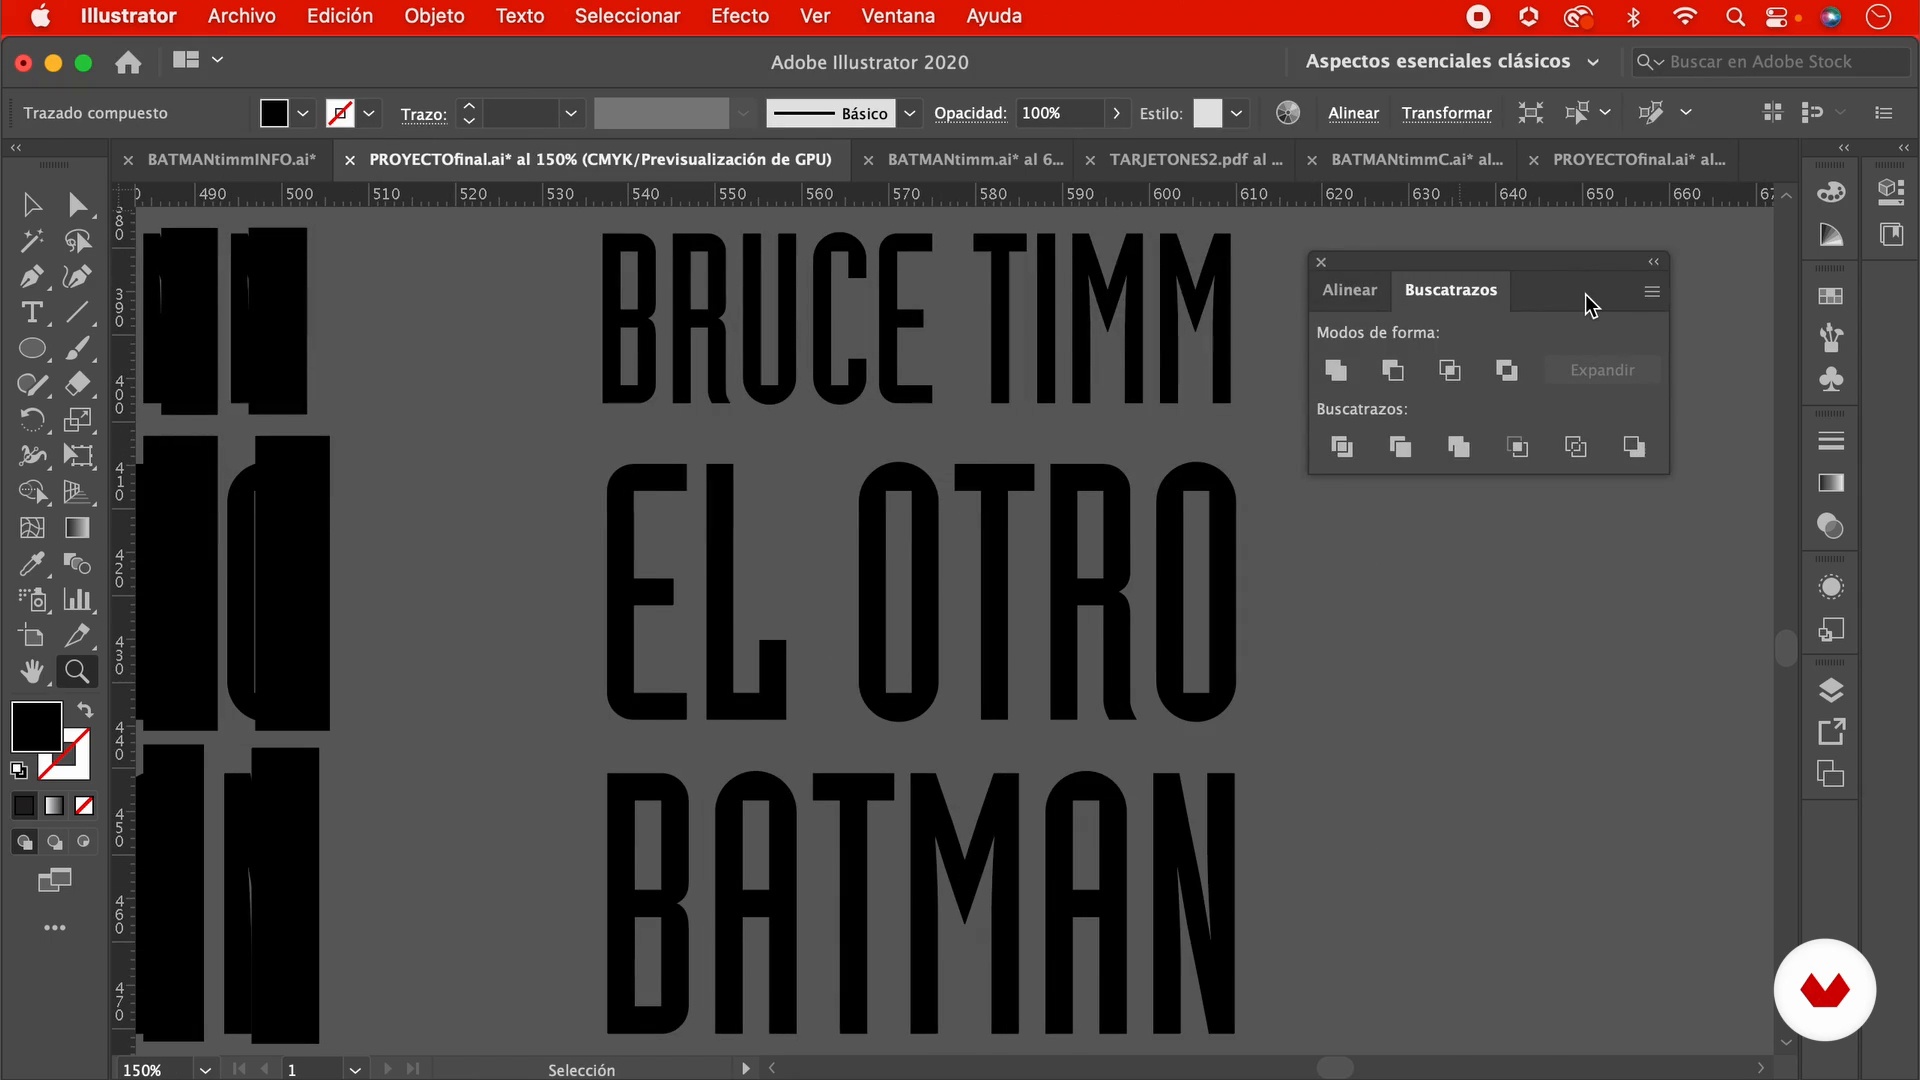Select the Eraser tool
Viewport: 1920px width, 1080px height.
[77, 384]
